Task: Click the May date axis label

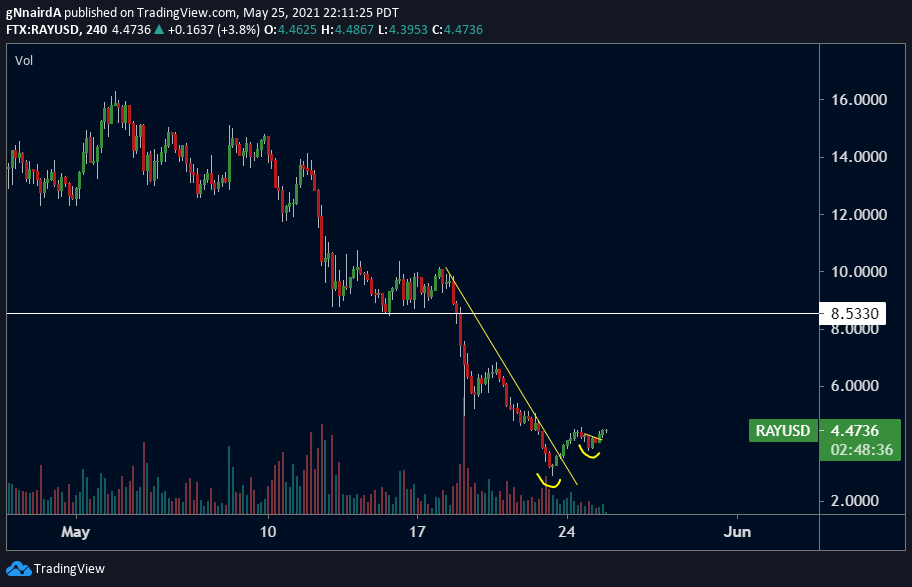Action: (x=76, y=532)
